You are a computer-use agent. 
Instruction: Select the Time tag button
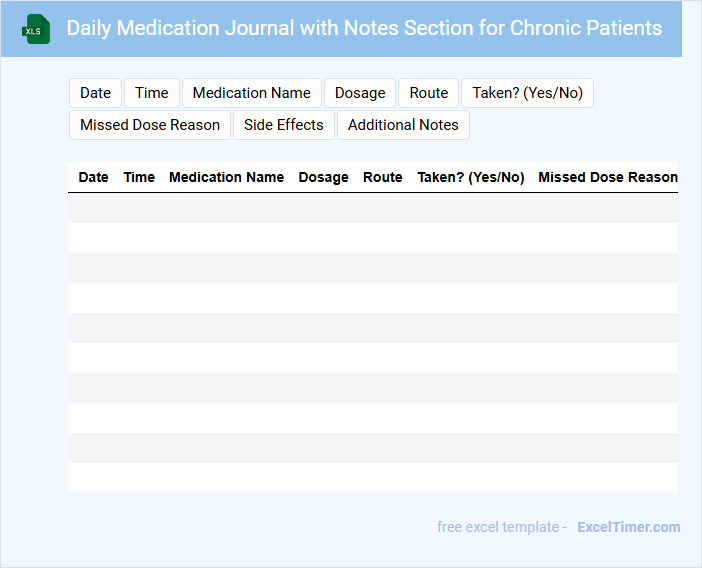pyautogui.click(x=152, y=93)
